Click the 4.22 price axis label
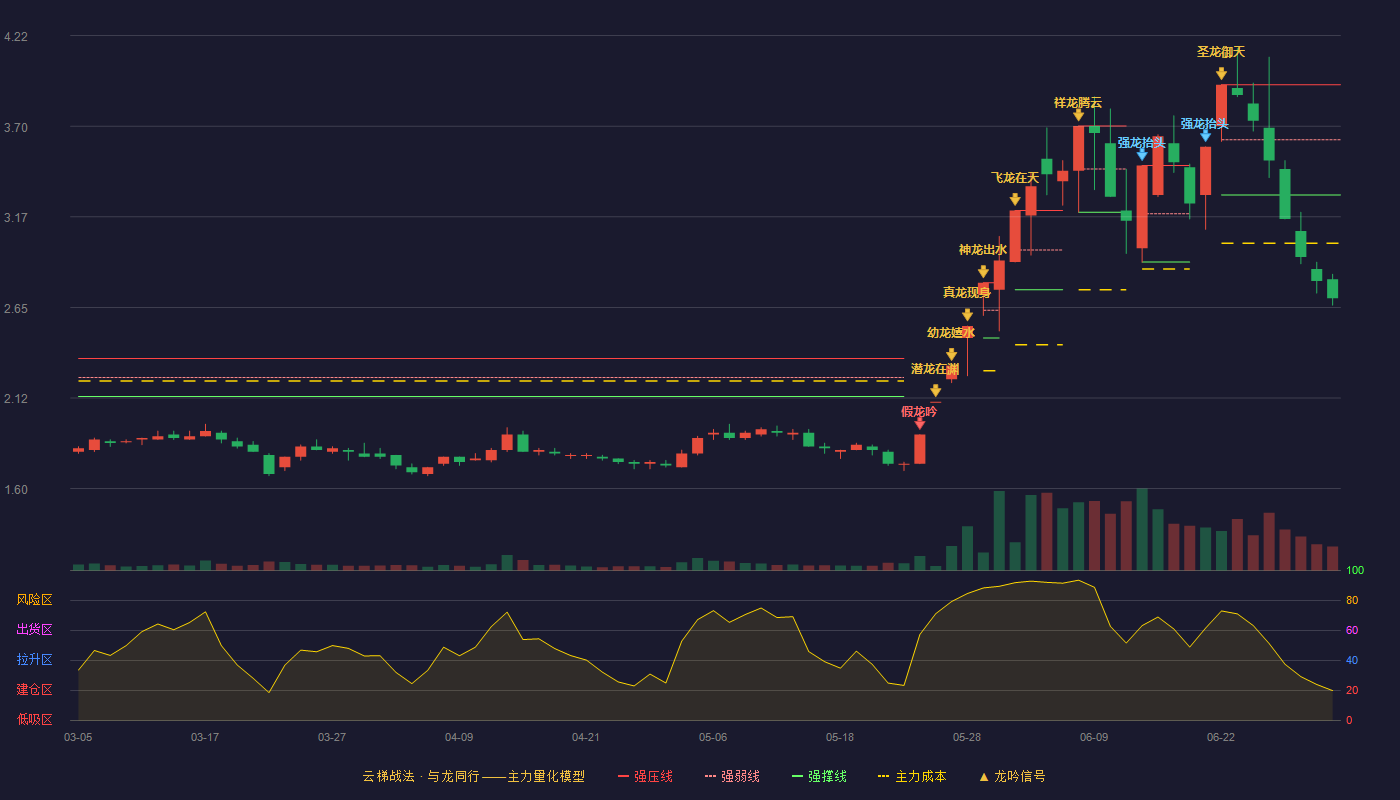This screenshot has width=1400, height=800. tap(16, 37)
